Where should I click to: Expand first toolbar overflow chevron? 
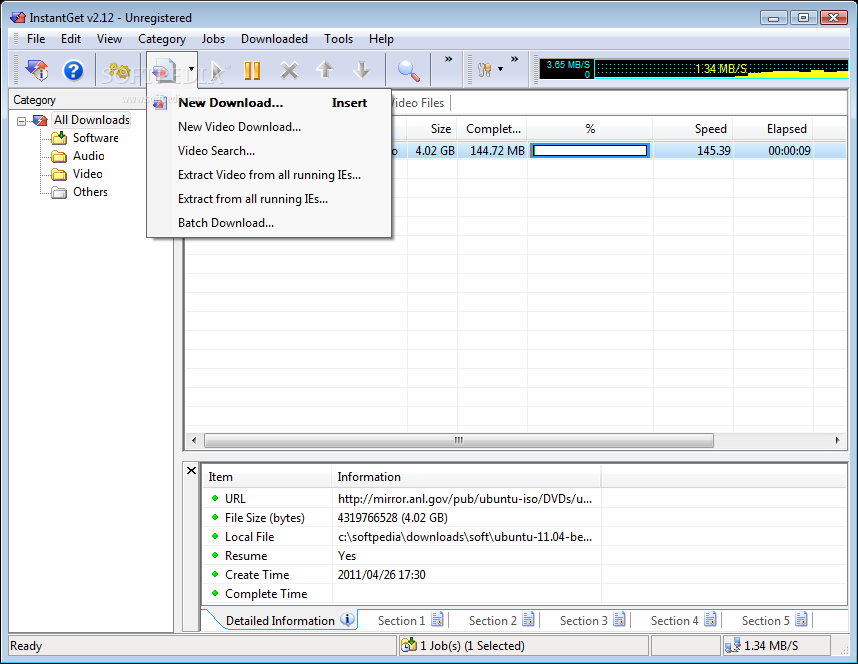tap(448, 59)
